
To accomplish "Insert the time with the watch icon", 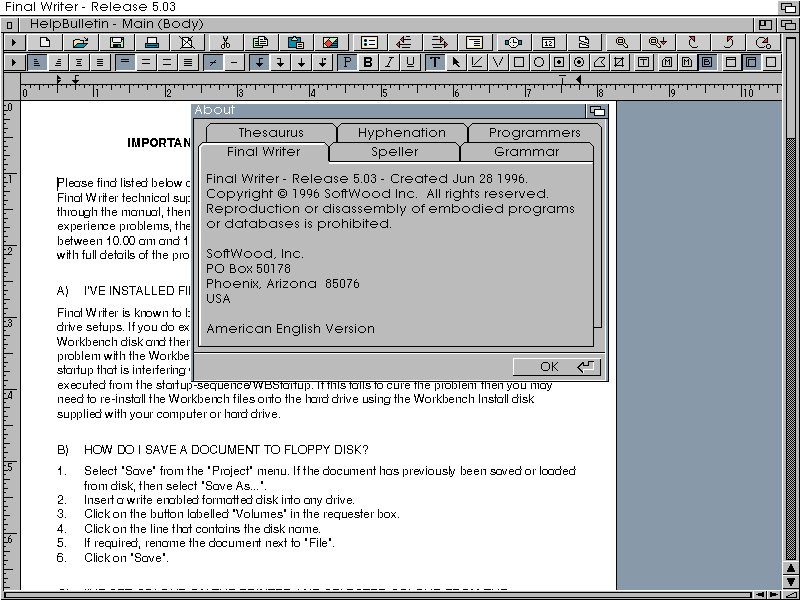I will pos(513,42).
